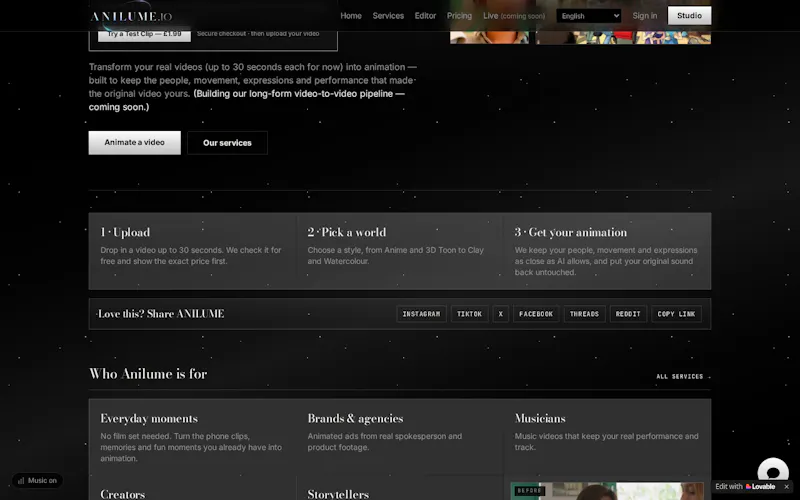800x500 pixels.
Task: Select the 1 · Upload step heading
Action: point(125,233)
